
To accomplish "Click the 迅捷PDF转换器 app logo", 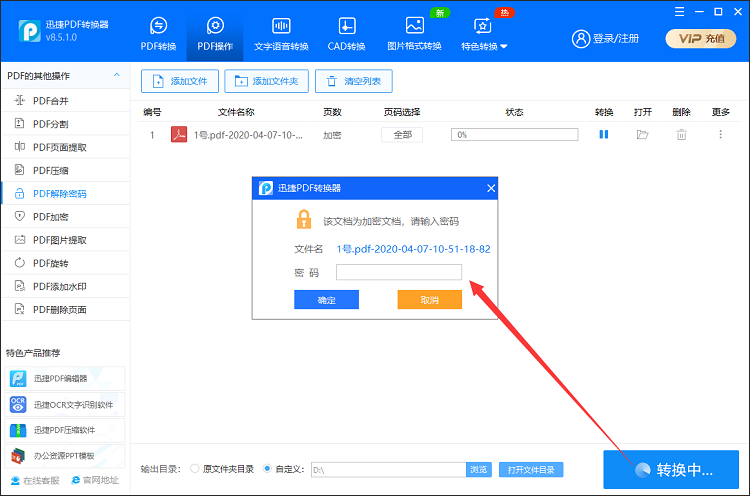I will tap(29, 31).
